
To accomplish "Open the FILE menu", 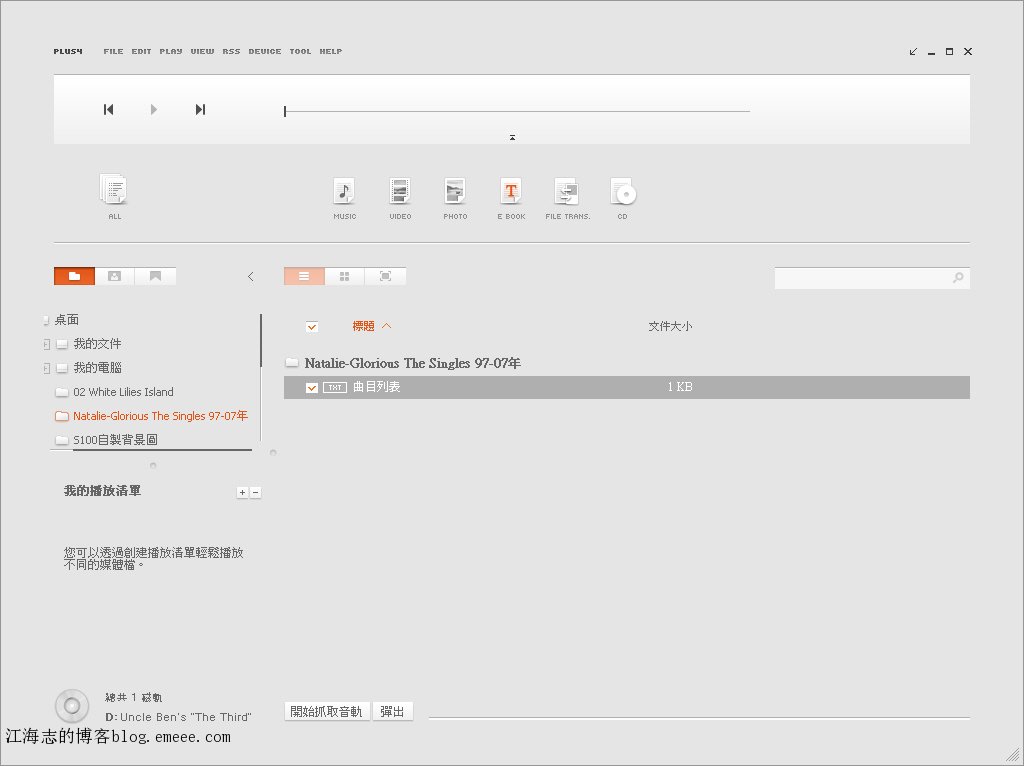I will [x=113, y=51].
